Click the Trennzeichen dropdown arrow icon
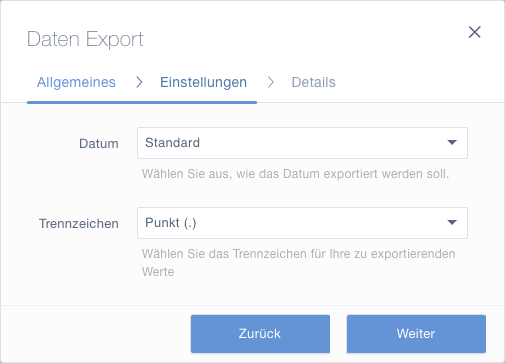Screen dimensions: 505x363 point(452,222)
